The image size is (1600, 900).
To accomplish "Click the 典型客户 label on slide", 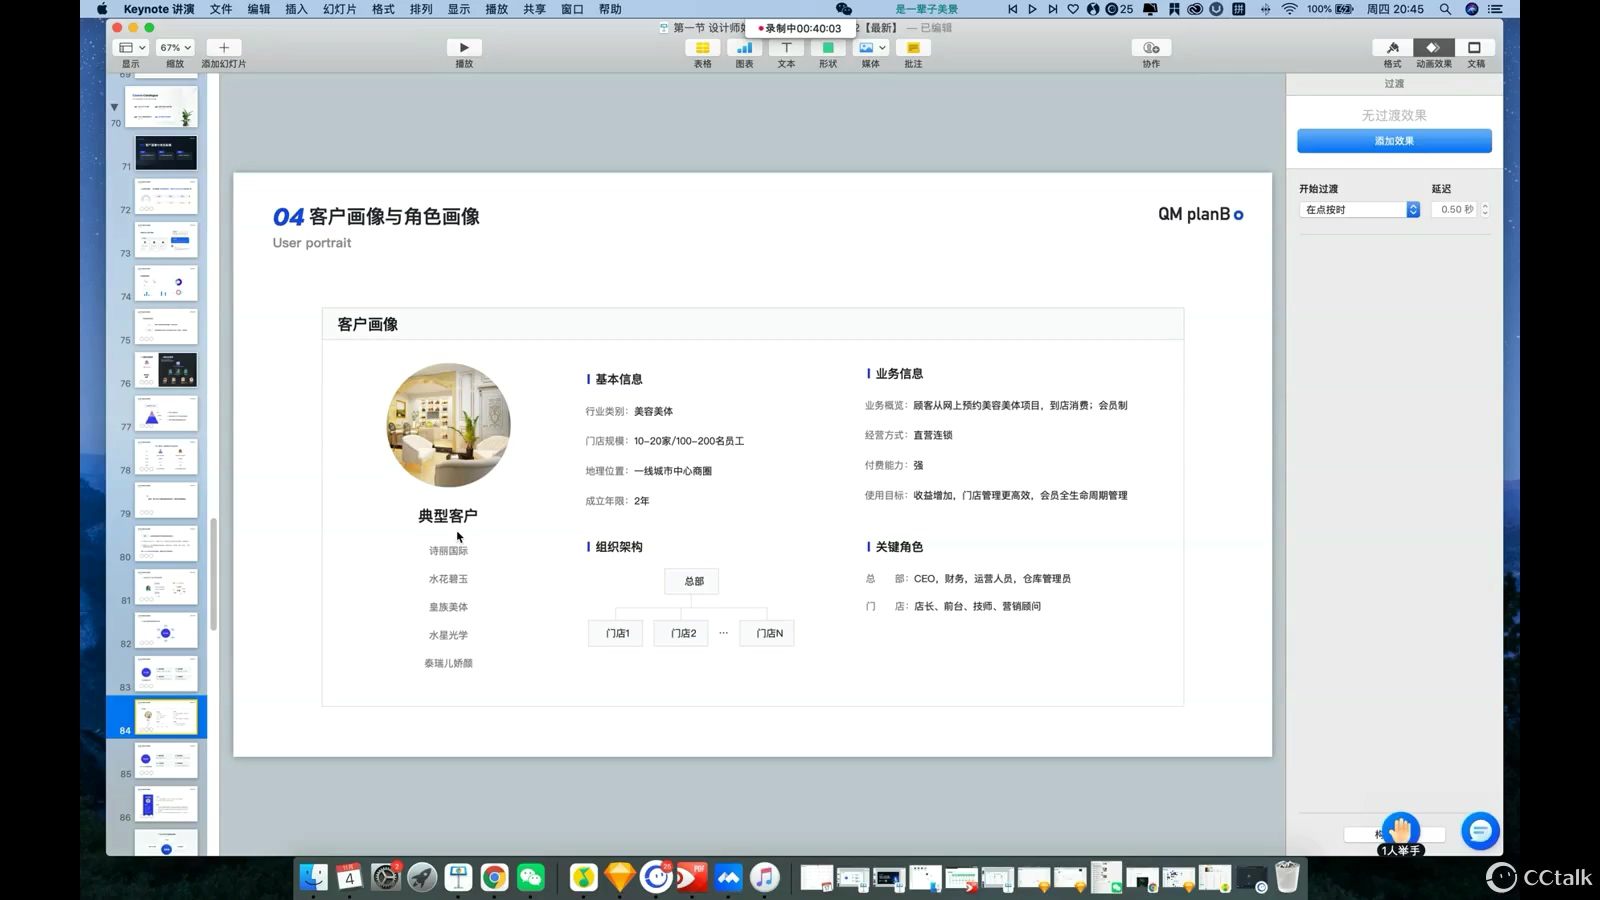I will (x=447, y=516).
